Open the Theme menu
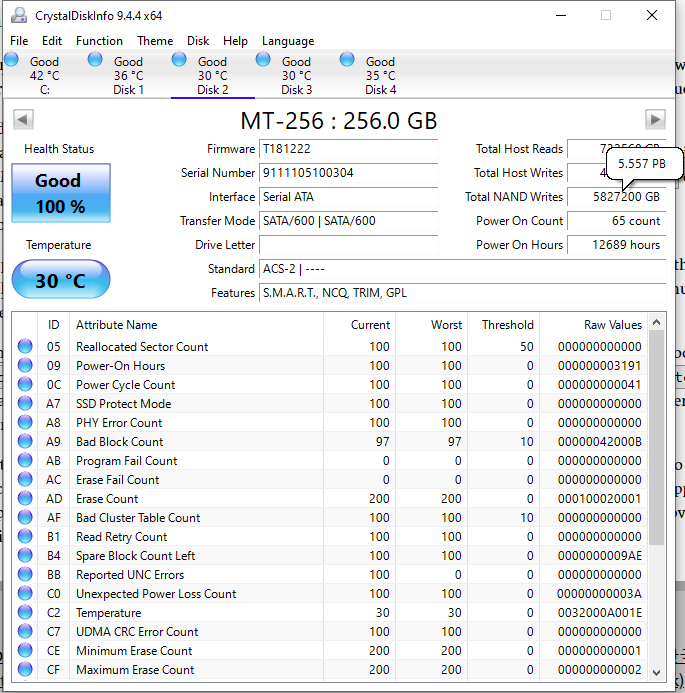685x693 pixels. tap(155, 41)
